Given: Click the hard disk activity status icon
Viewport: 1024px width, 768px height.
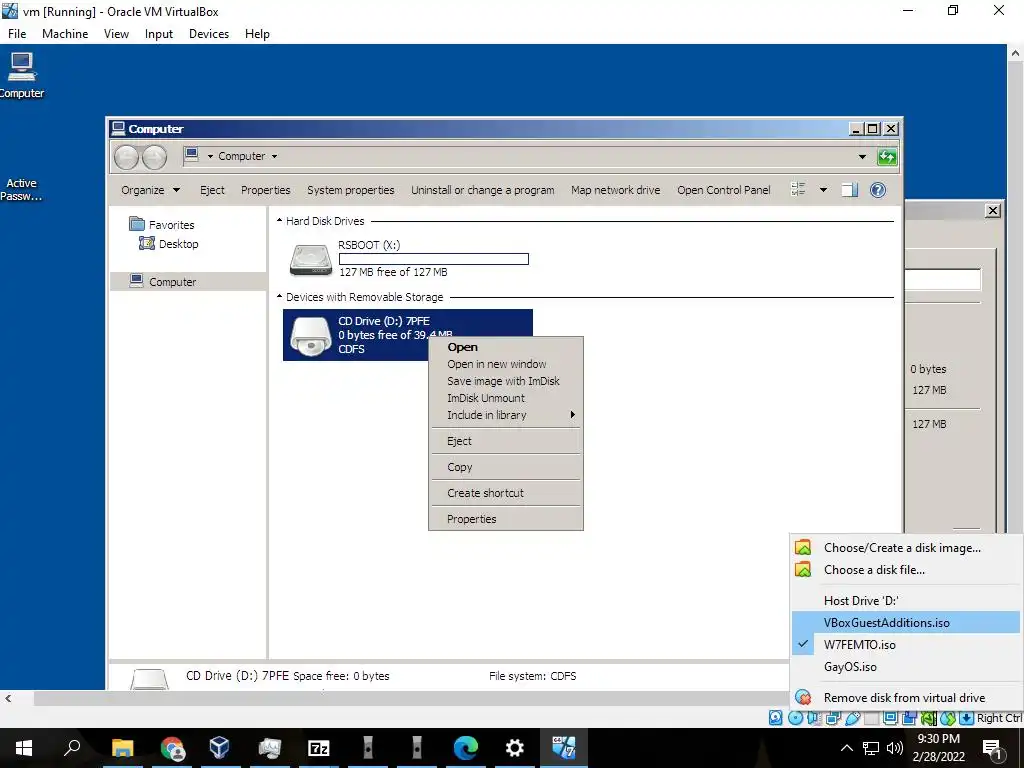Looking at the screenshot, I should click(775, 718).
